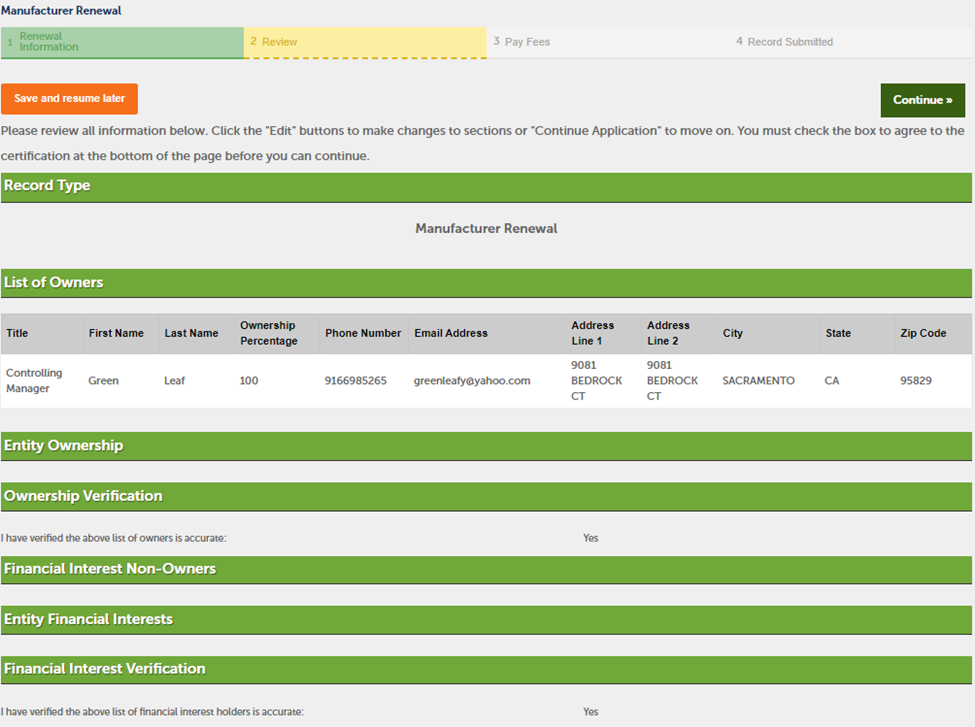Click the phone number 9166985265
975x727 pixels.
tap(355, 381)
